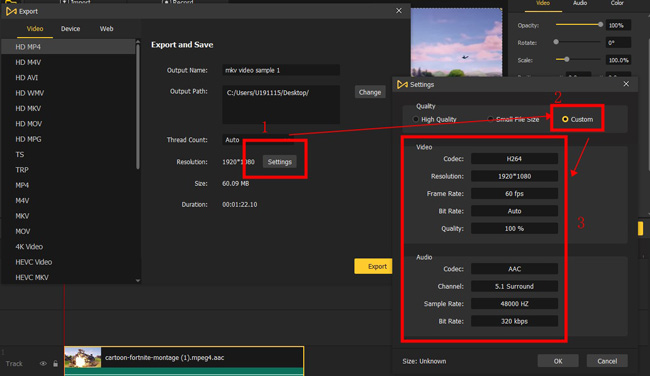Viewport: 650px width, 376px height.
Task: Select 4K Video format
Action: (x=68, y=246)
